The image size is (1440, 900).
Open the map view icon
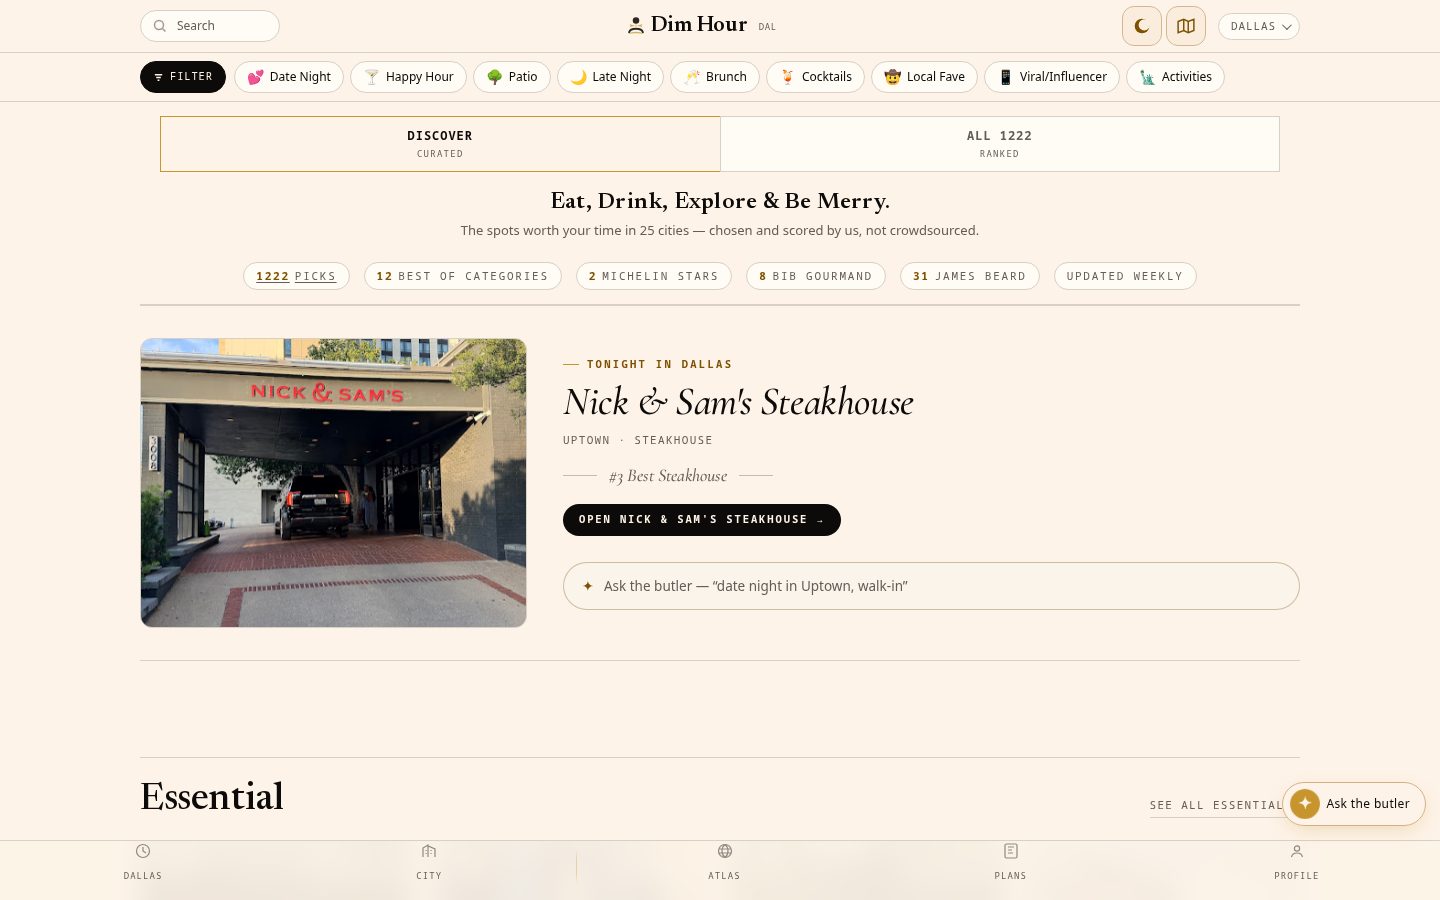coord(1186,26)
